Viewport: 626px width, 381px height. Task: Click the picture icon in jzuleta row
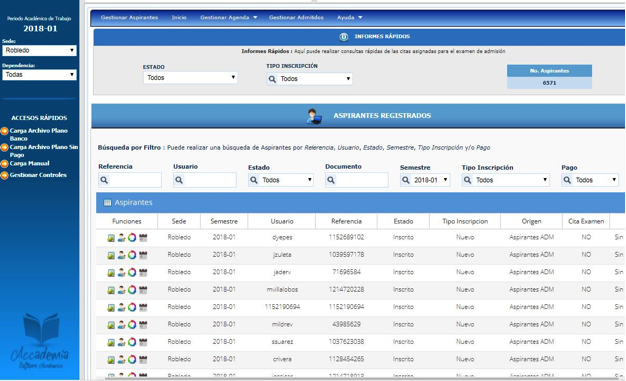[111, 255]
